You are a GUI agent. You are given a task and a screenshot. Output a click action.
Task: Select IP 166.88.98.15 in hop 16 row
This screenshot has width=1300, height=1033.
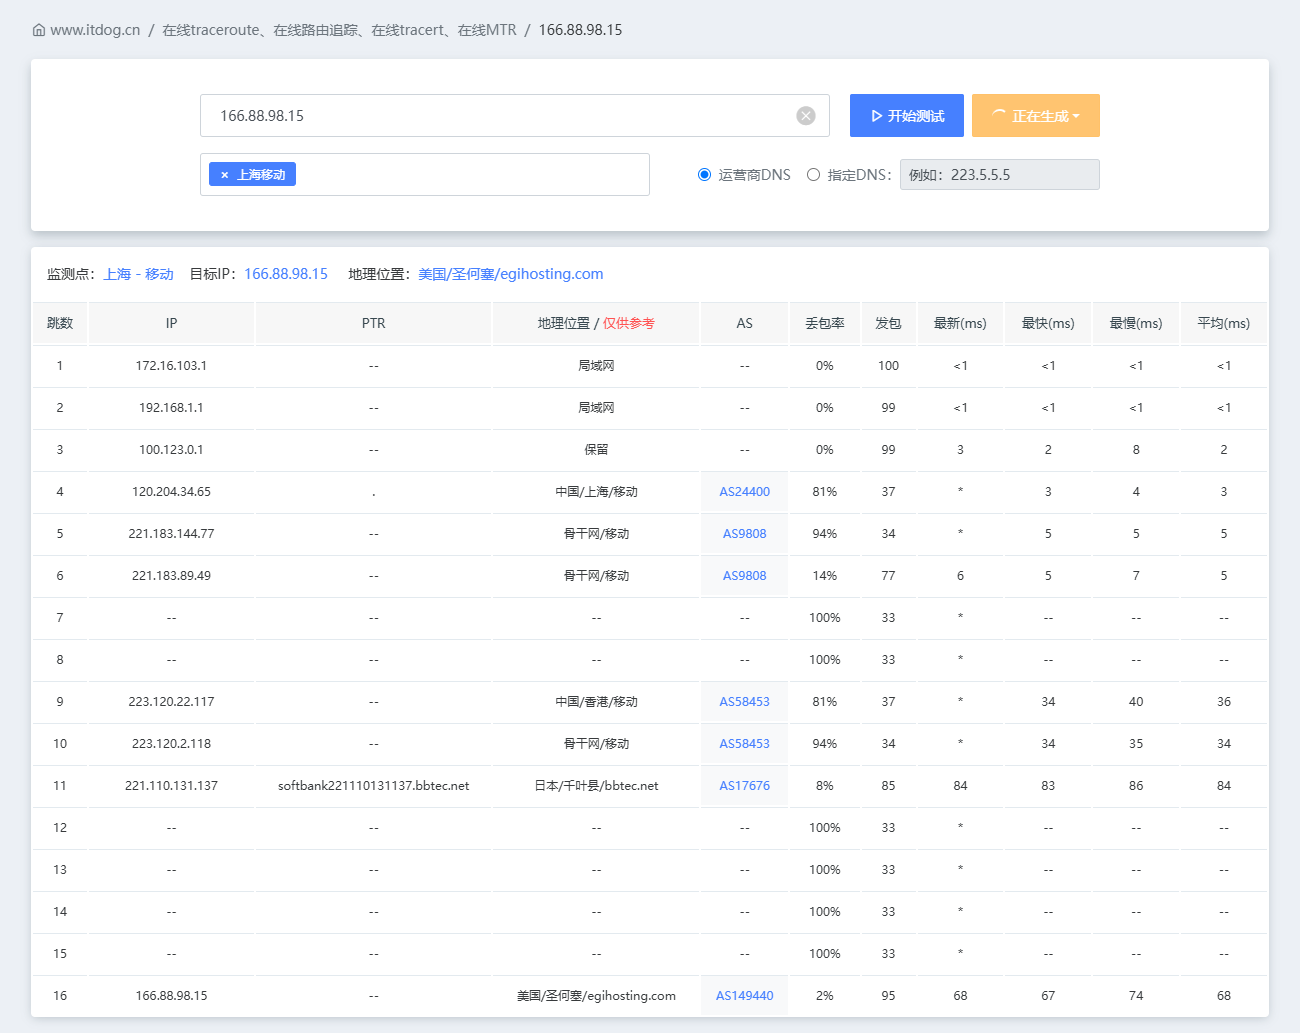click(x=172, y=996)
